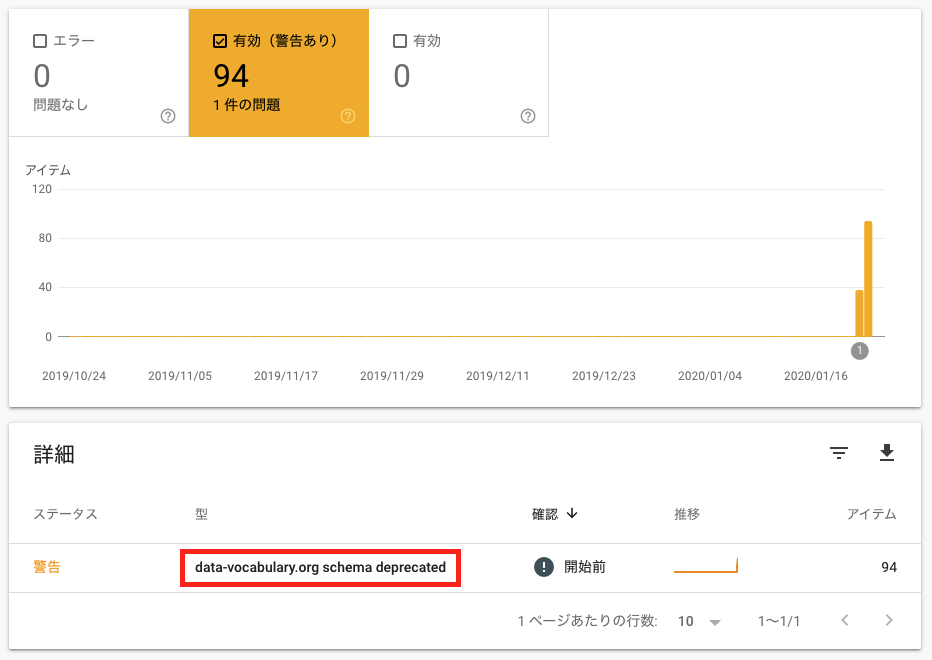This screenshot has height=660, width=932.
Task: Sort by 確認 column arrow
Action: click(572, 513)
